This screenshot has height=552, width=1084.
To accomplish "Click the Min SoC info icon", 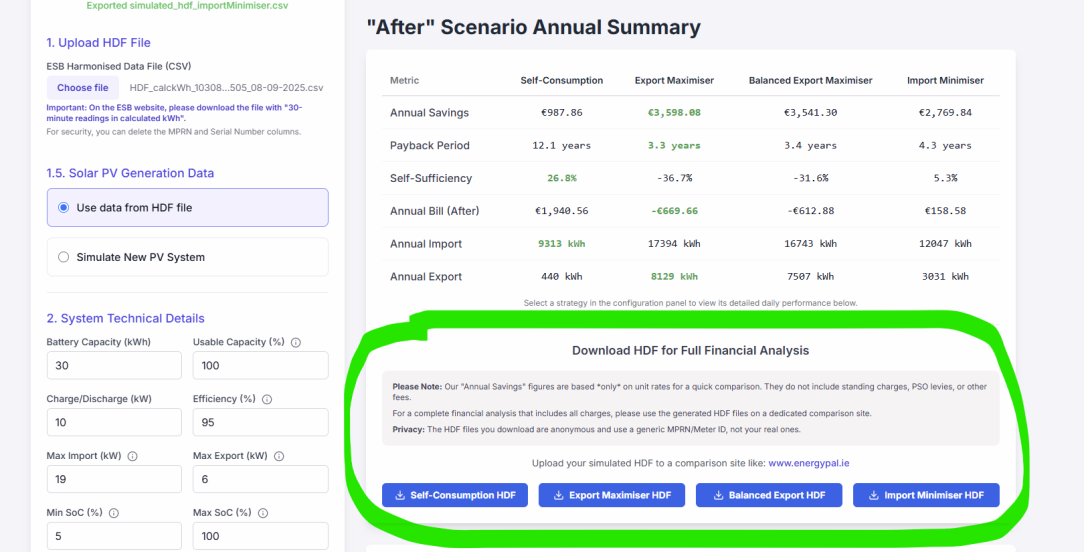I will coord(114,513).
